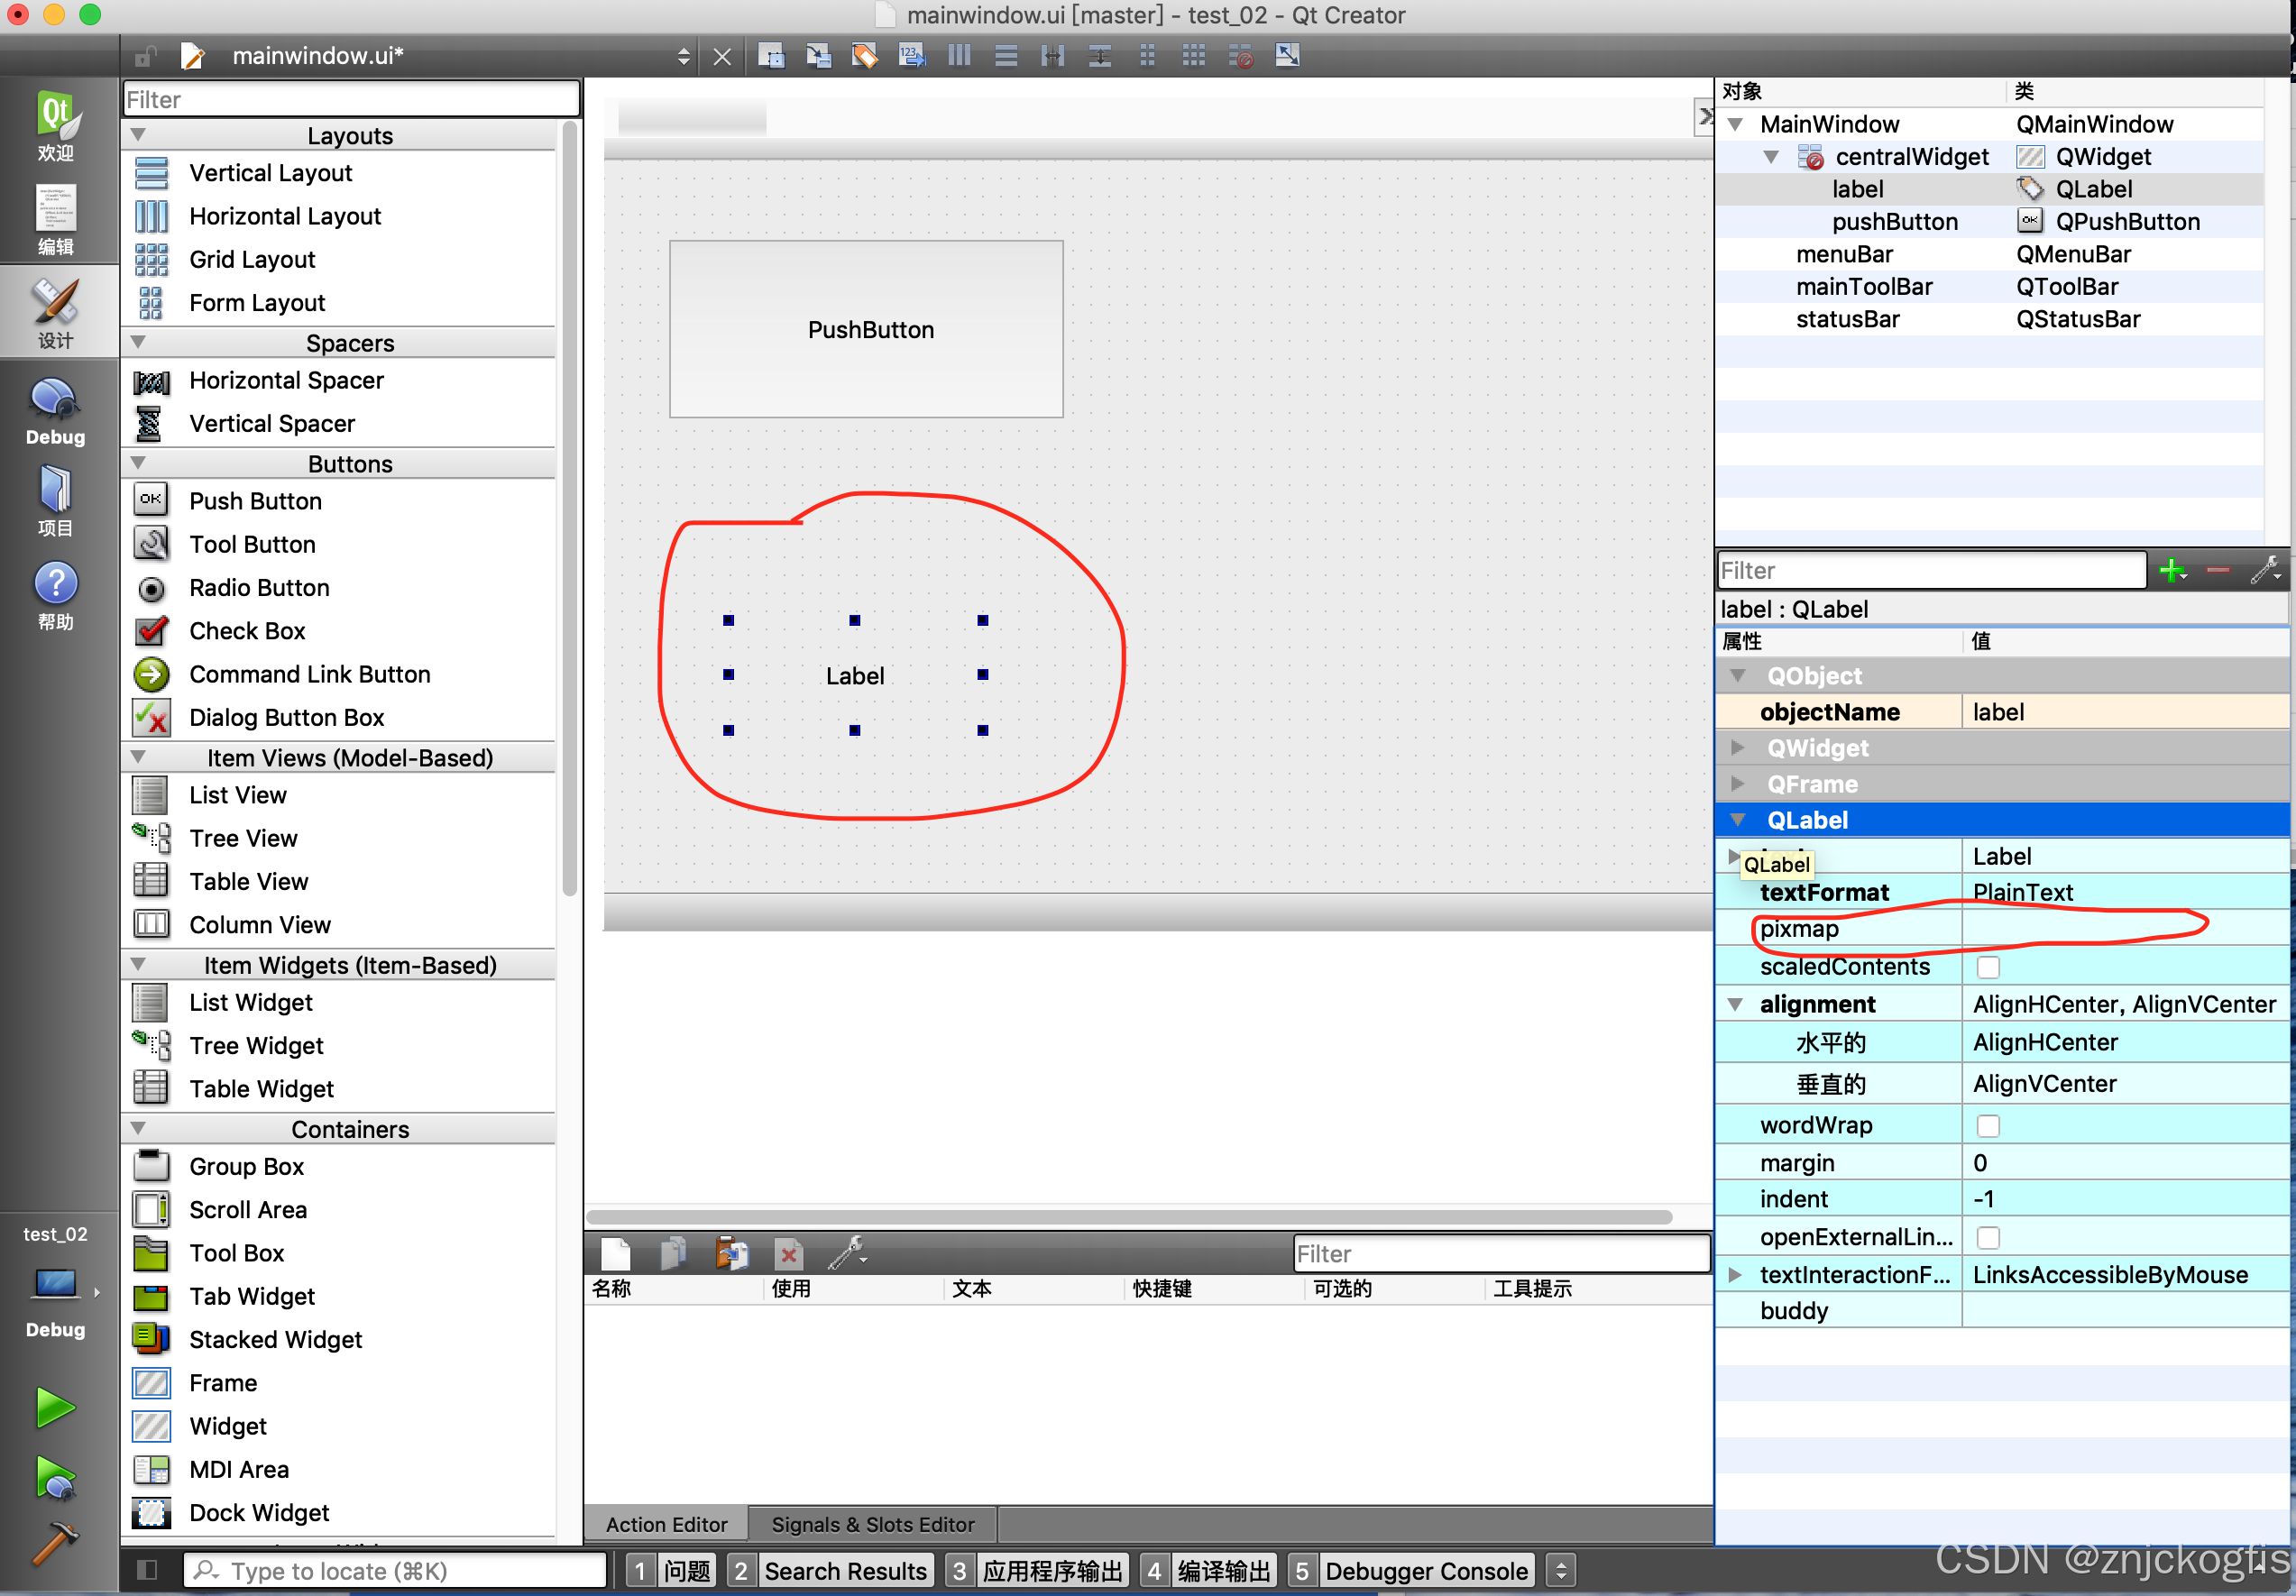Click green plus add dynamic property icon
The width and height of the screenshot is (2296, 1596).
[2171, 571]
